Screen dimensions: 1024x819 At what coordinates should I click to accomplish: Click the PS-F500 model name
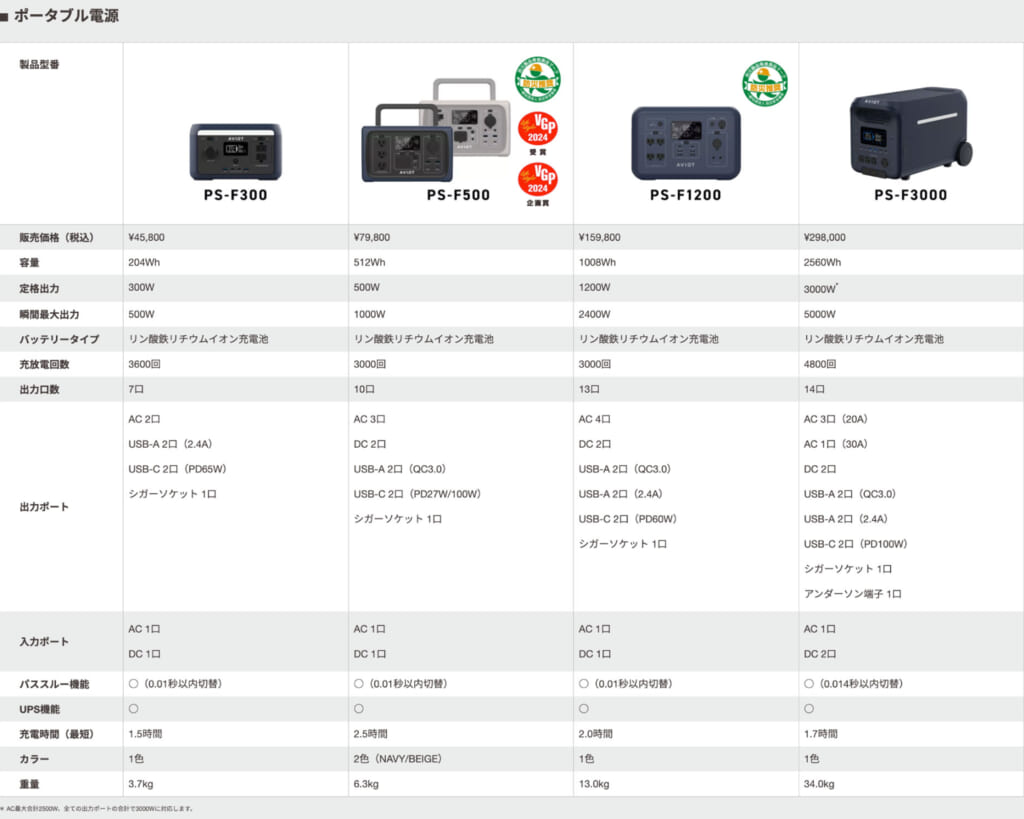click(458, 195)
